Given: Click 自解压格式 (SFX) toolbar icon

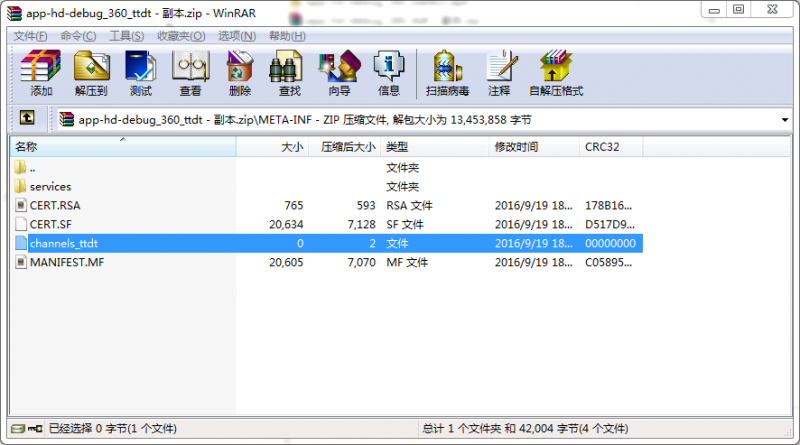Looking at the screenshot, I should (x=555, y=73).
